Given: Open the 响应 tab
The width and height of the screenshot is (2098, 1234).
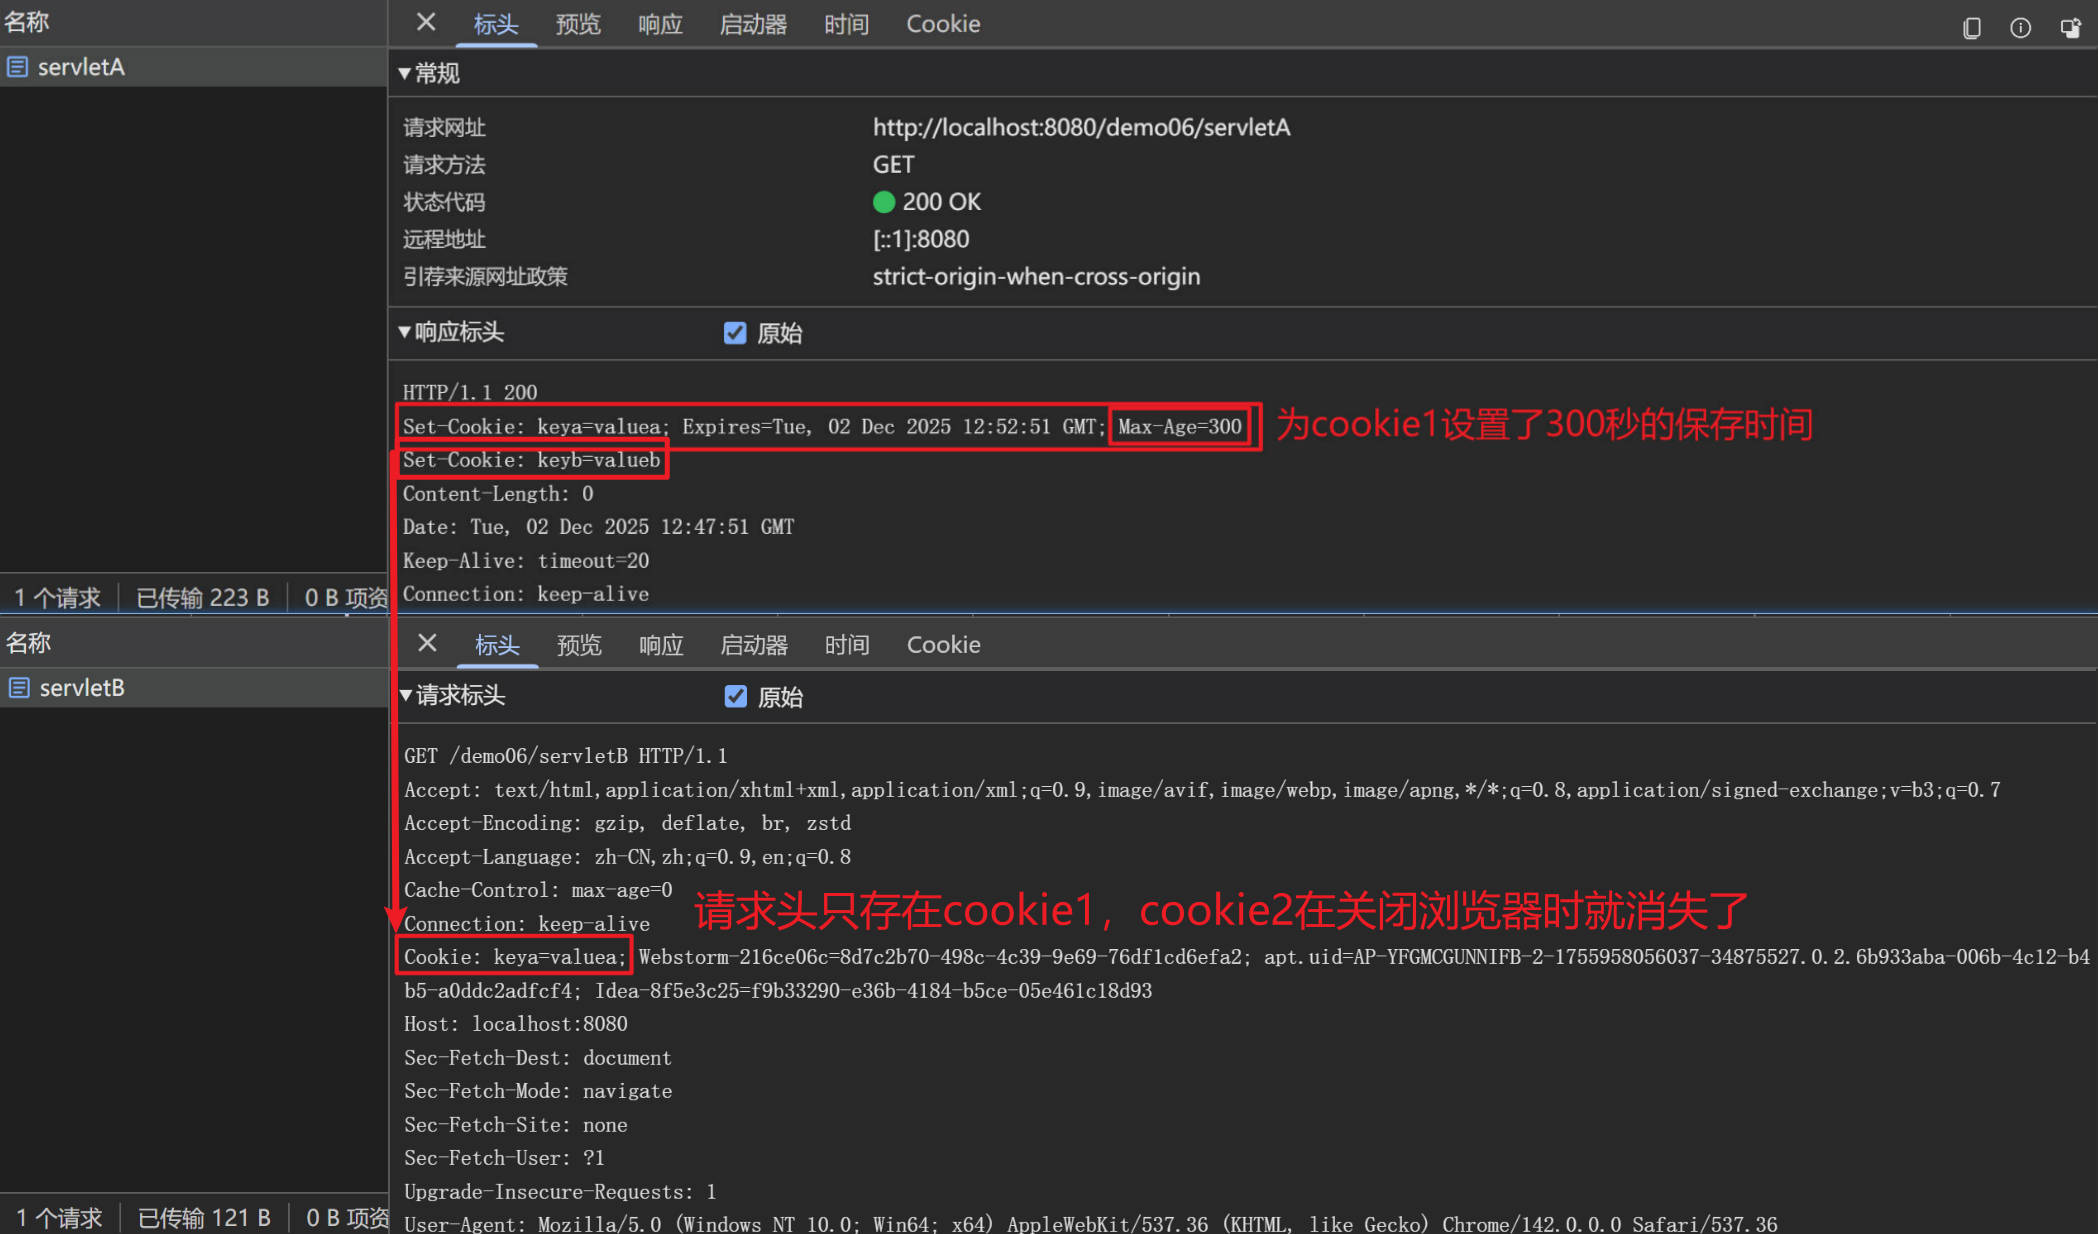Looking at the screenshot, I should click(659, 23).
